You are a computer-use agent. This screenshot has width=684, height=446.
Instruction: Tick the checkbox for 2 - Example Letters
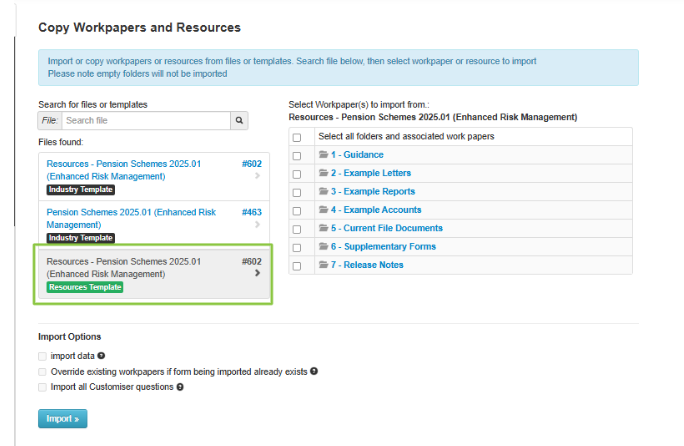coord(297,174)
